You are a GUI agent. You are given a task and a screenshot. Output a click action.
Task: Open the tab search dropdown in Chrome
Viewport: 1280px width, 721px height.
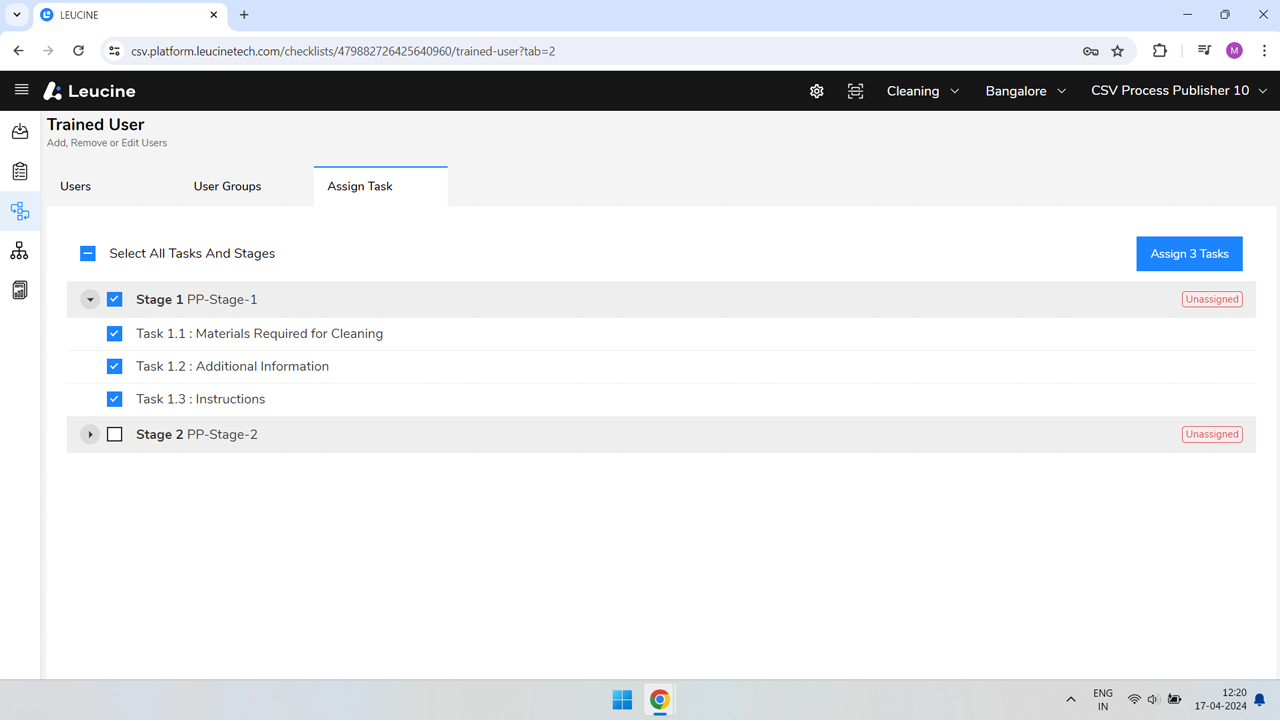coord(17,15)
